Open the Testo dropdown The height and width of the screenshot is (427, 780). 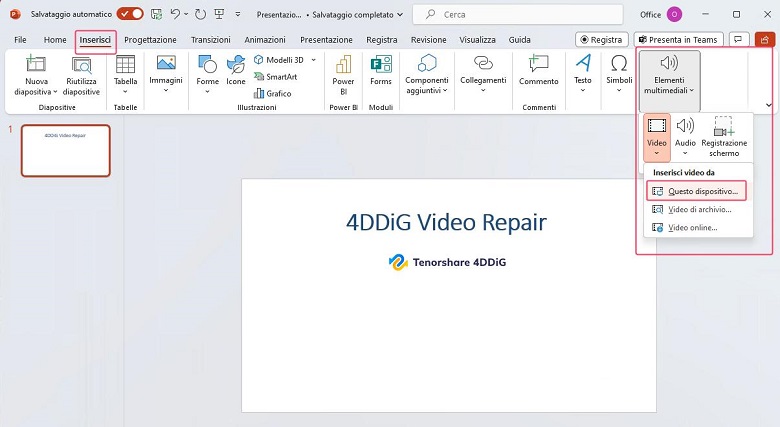[583, 75]
